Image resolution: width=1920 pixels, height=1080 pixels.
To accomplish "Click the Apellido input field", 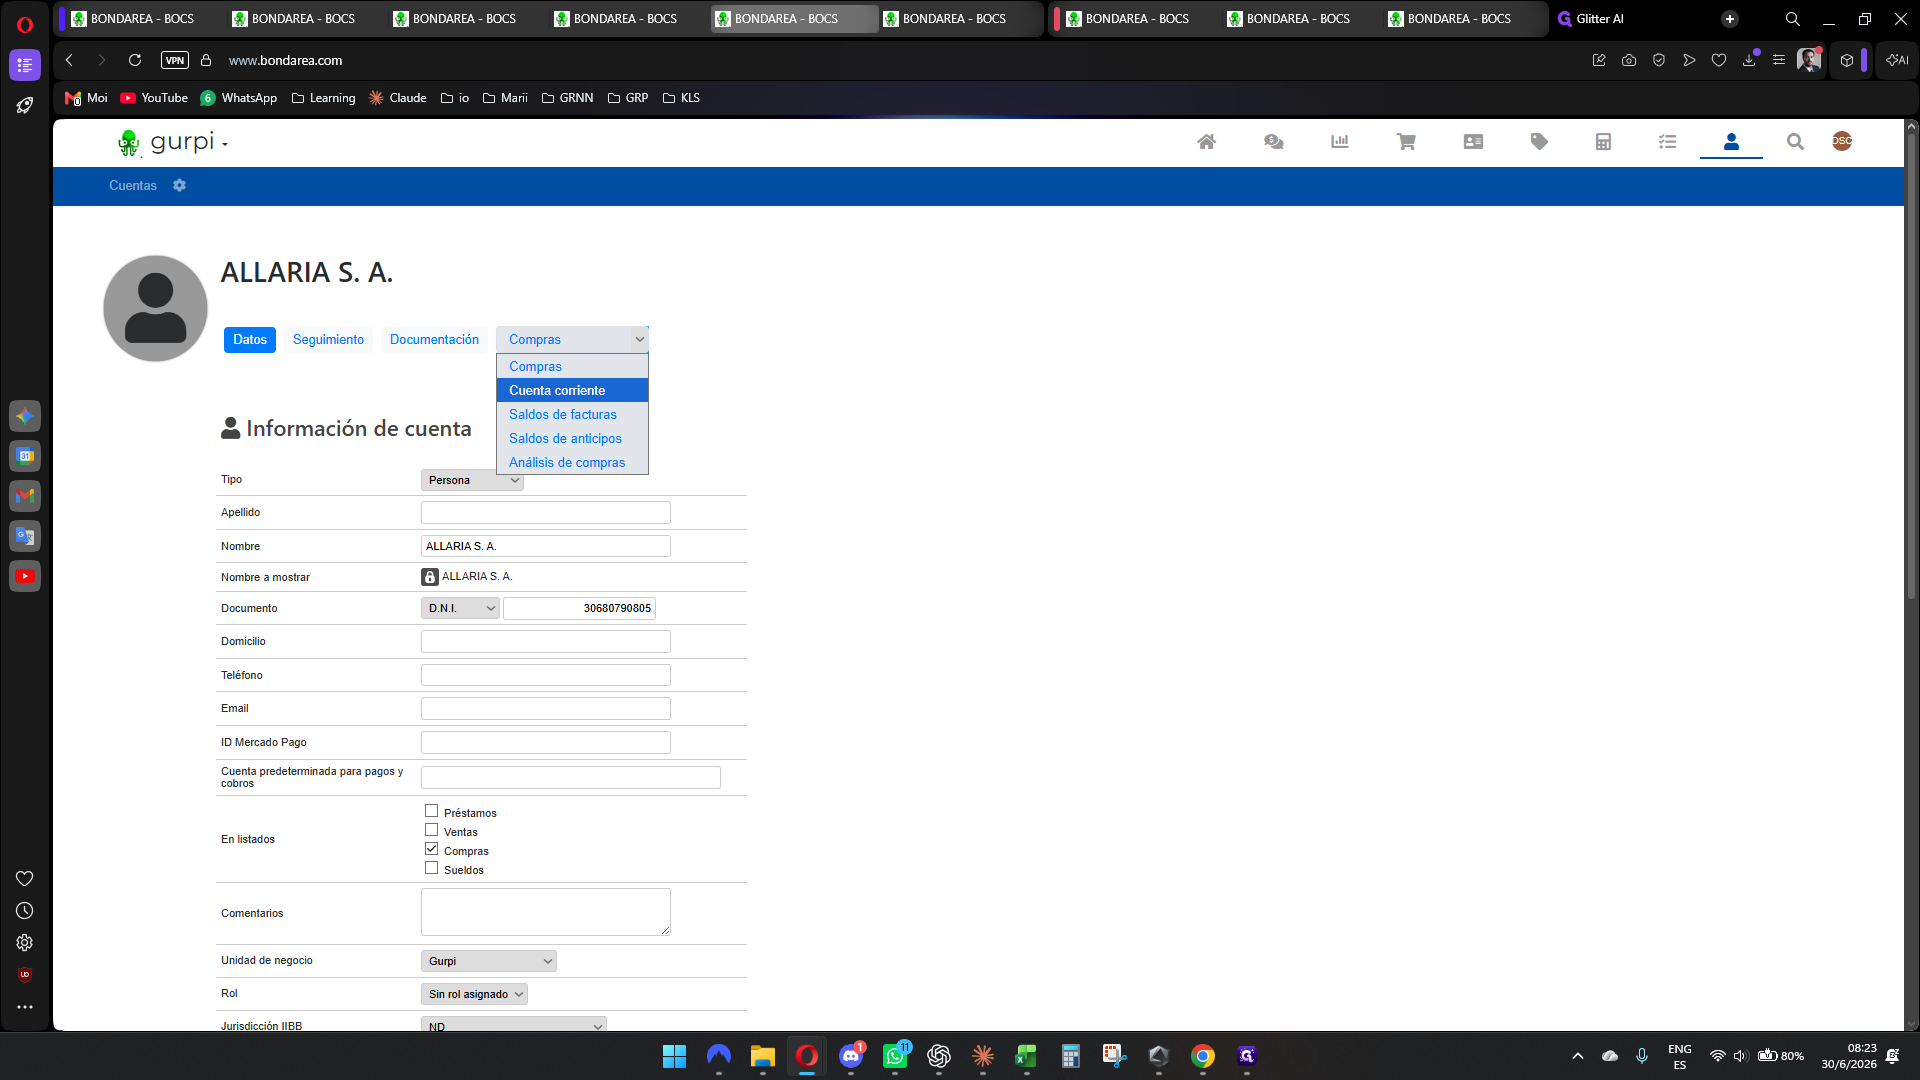I will click(x=546, y=513).
